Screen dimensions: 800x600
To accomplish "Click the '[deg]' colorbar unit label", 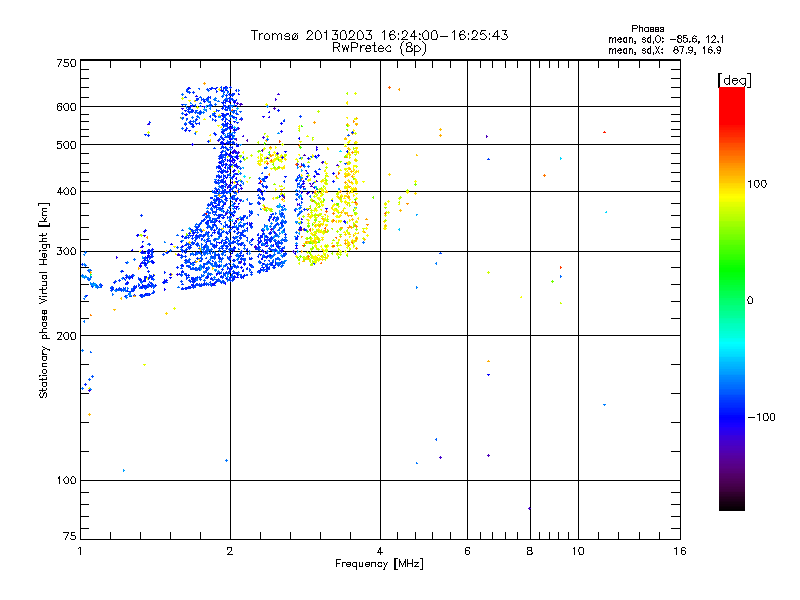I will [734, 81].
